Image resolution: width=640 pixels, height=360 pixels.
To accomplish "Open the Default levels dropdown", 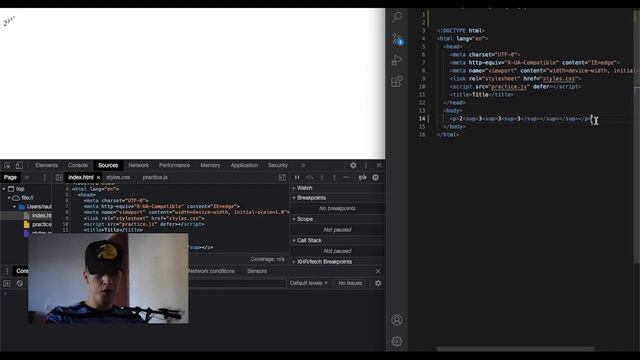I will (309, 283).
